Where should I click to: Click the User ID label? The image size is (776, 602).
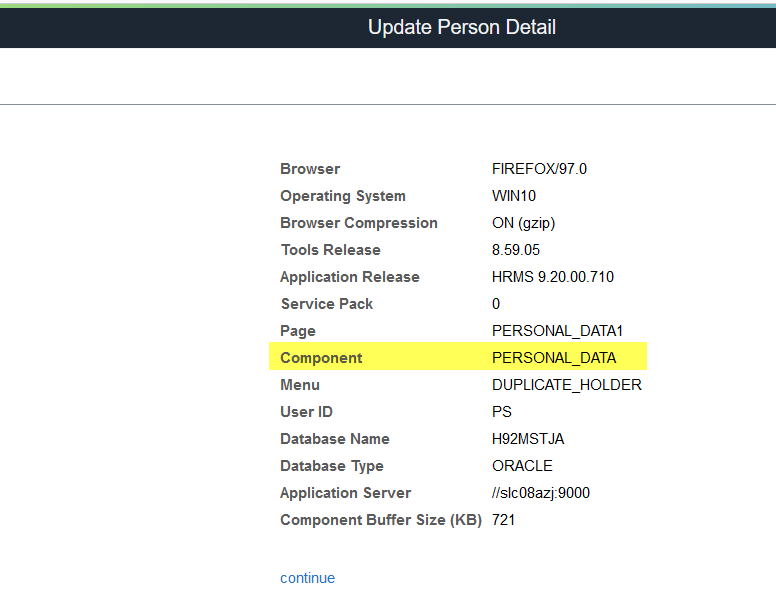(306, 412)
